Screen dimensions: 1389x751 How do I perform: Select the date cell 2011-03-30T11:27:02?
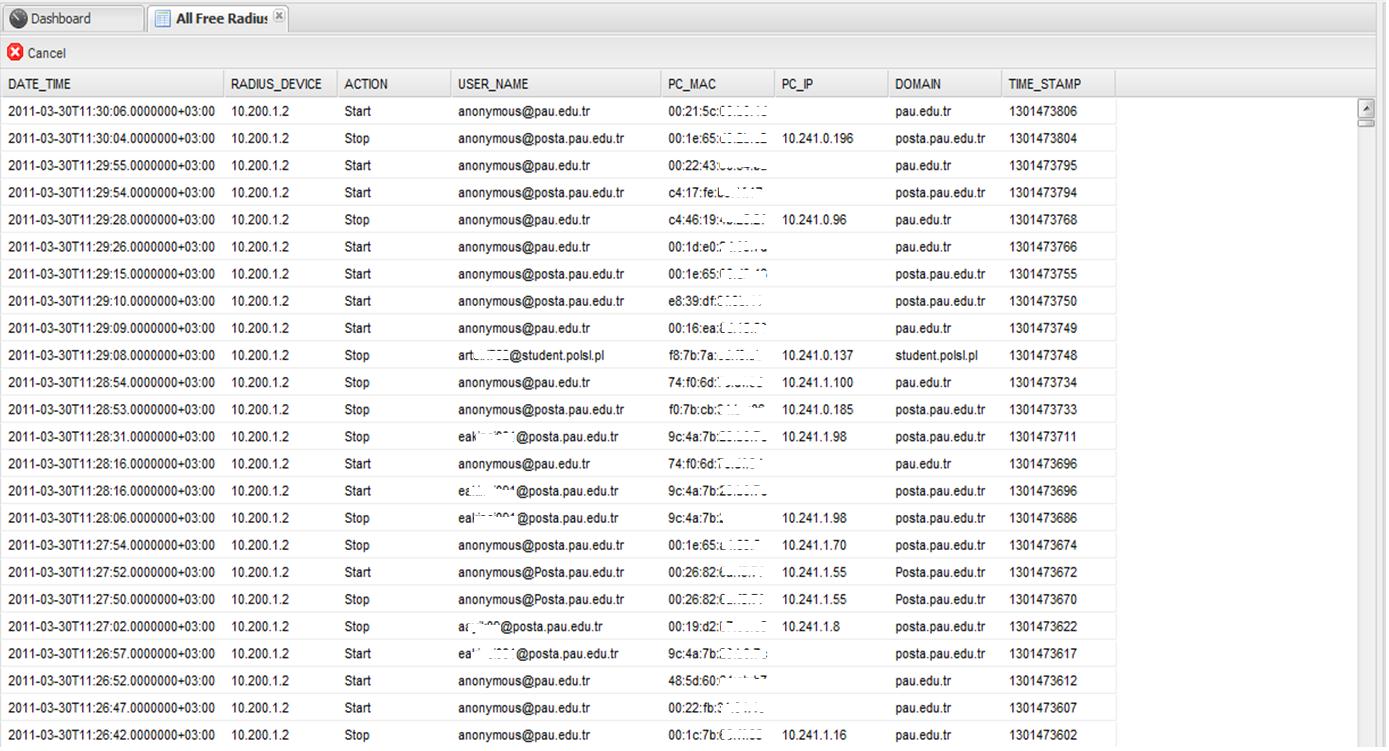click(x=111, y=626)
